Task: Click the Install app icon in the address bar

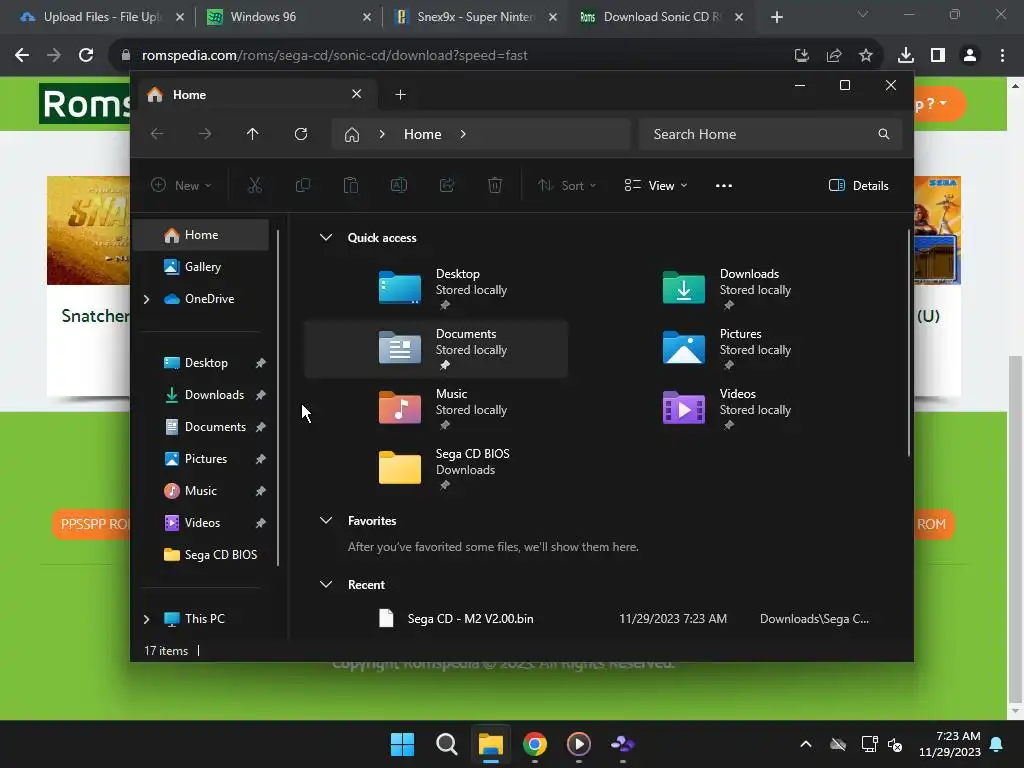Action: (802, 56)
